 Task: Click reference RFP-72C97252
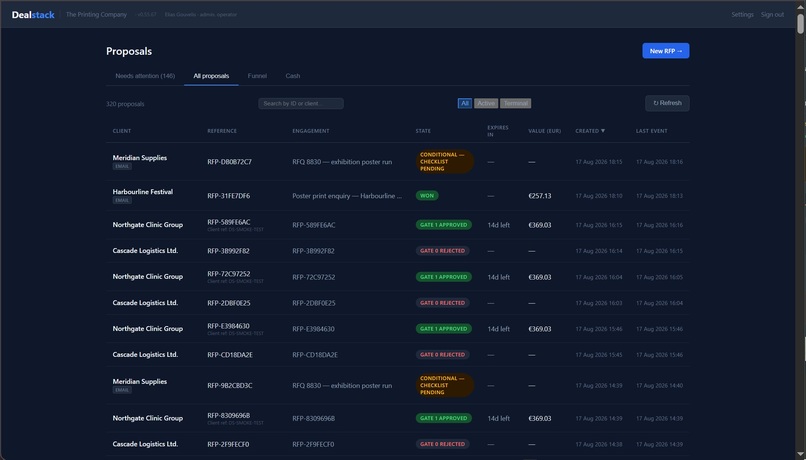point(229,274)
